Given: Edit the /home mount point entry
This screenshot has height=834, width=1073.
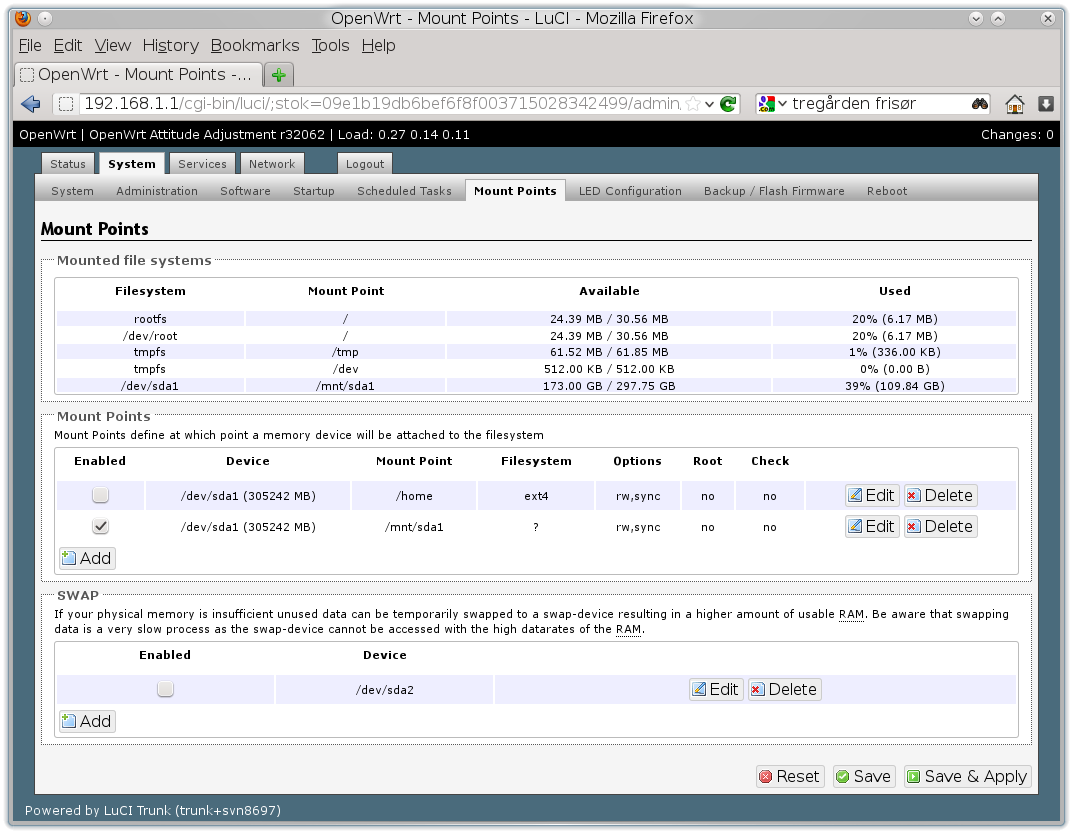Looking at the screenshot, I should coord(872,495).
